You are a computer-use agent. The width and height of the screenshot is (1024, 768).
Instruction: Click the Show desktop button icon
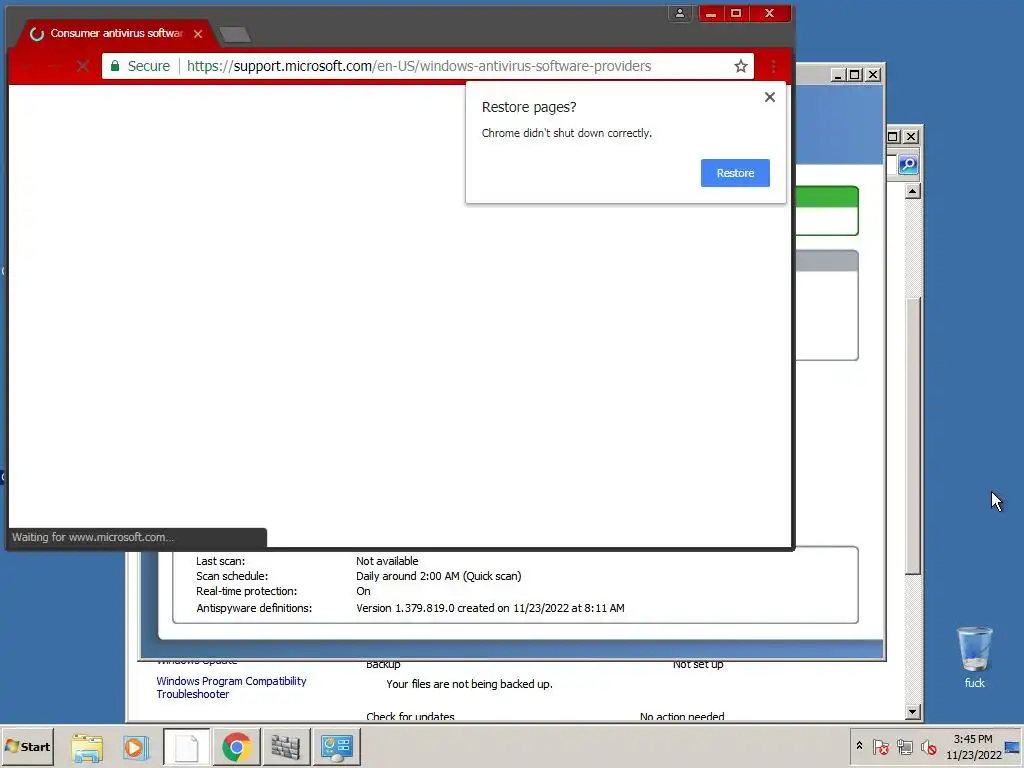1012,747
